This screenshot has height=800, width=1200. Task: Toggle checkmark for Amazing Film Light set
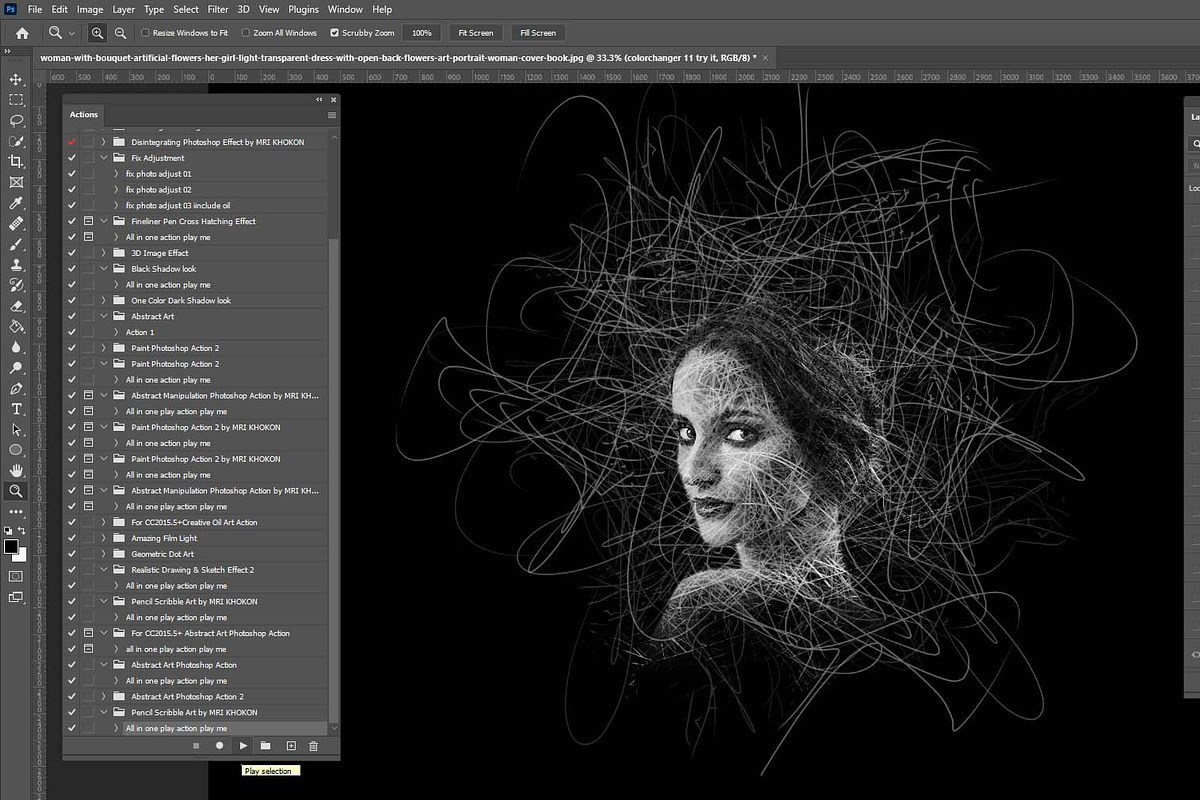[x=71, y=538]
